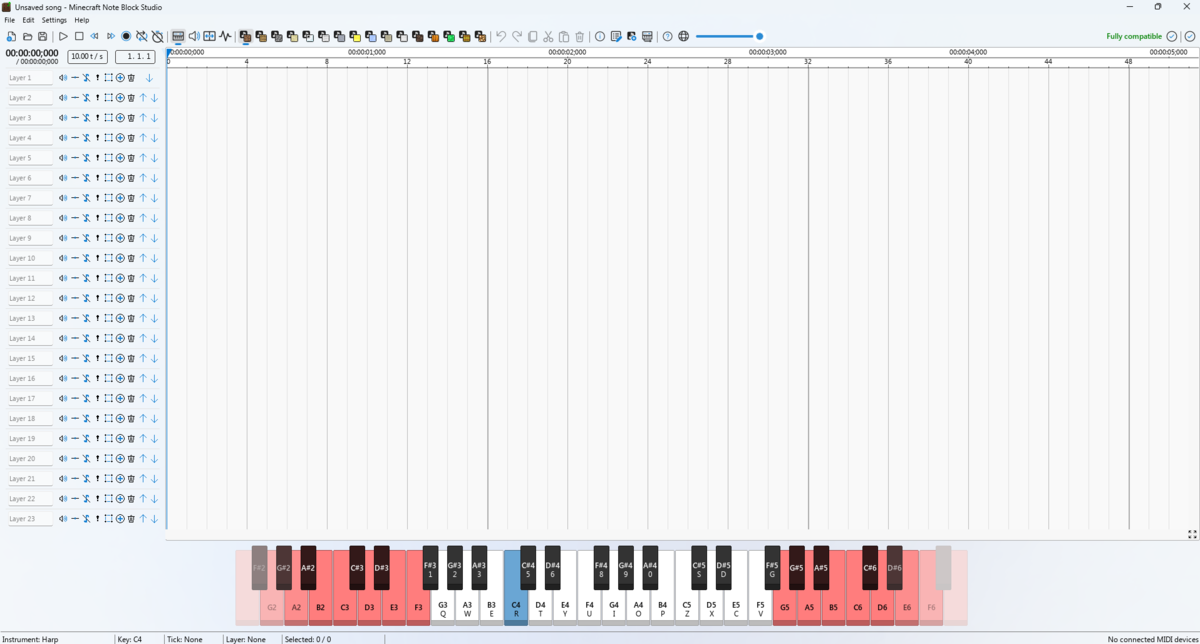Screen dimensions: 1200x644
Task: Click the Layer 1 name field
Action: [30, 78]
